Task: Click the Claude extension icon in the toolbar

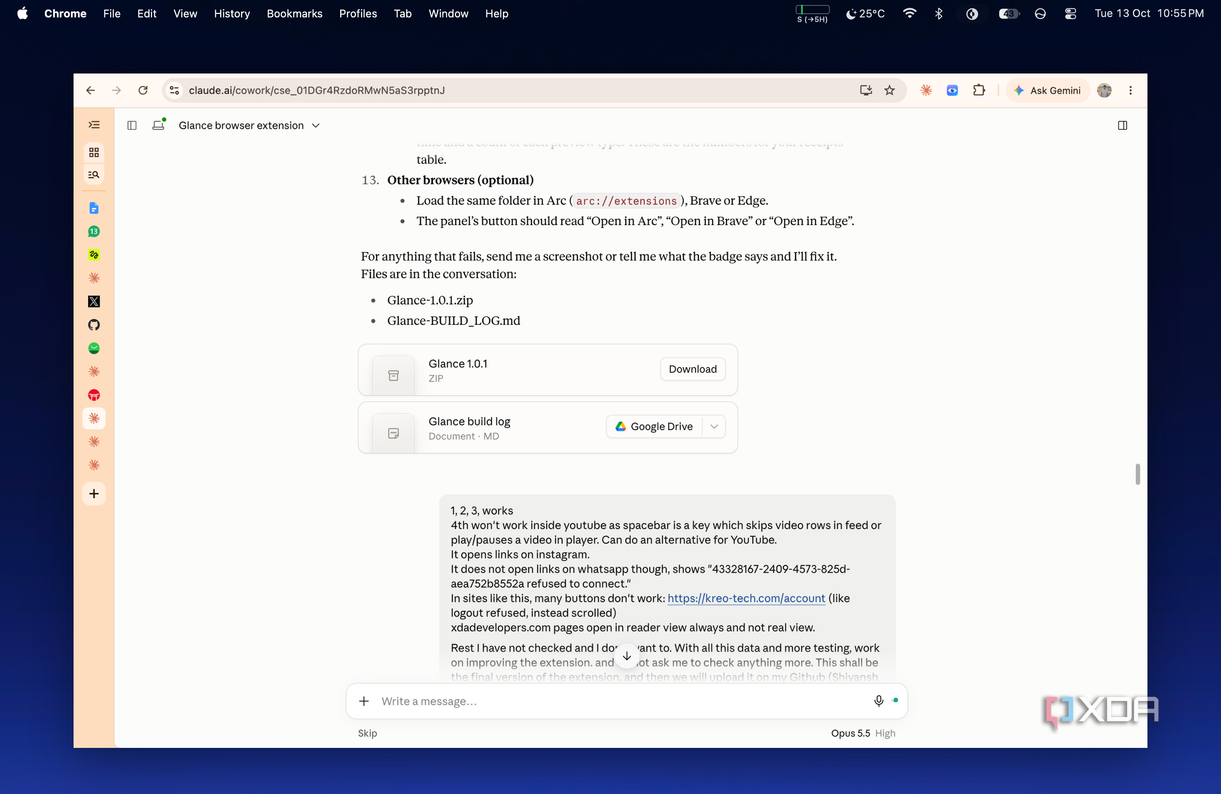Action: click(x=927, y=90)
